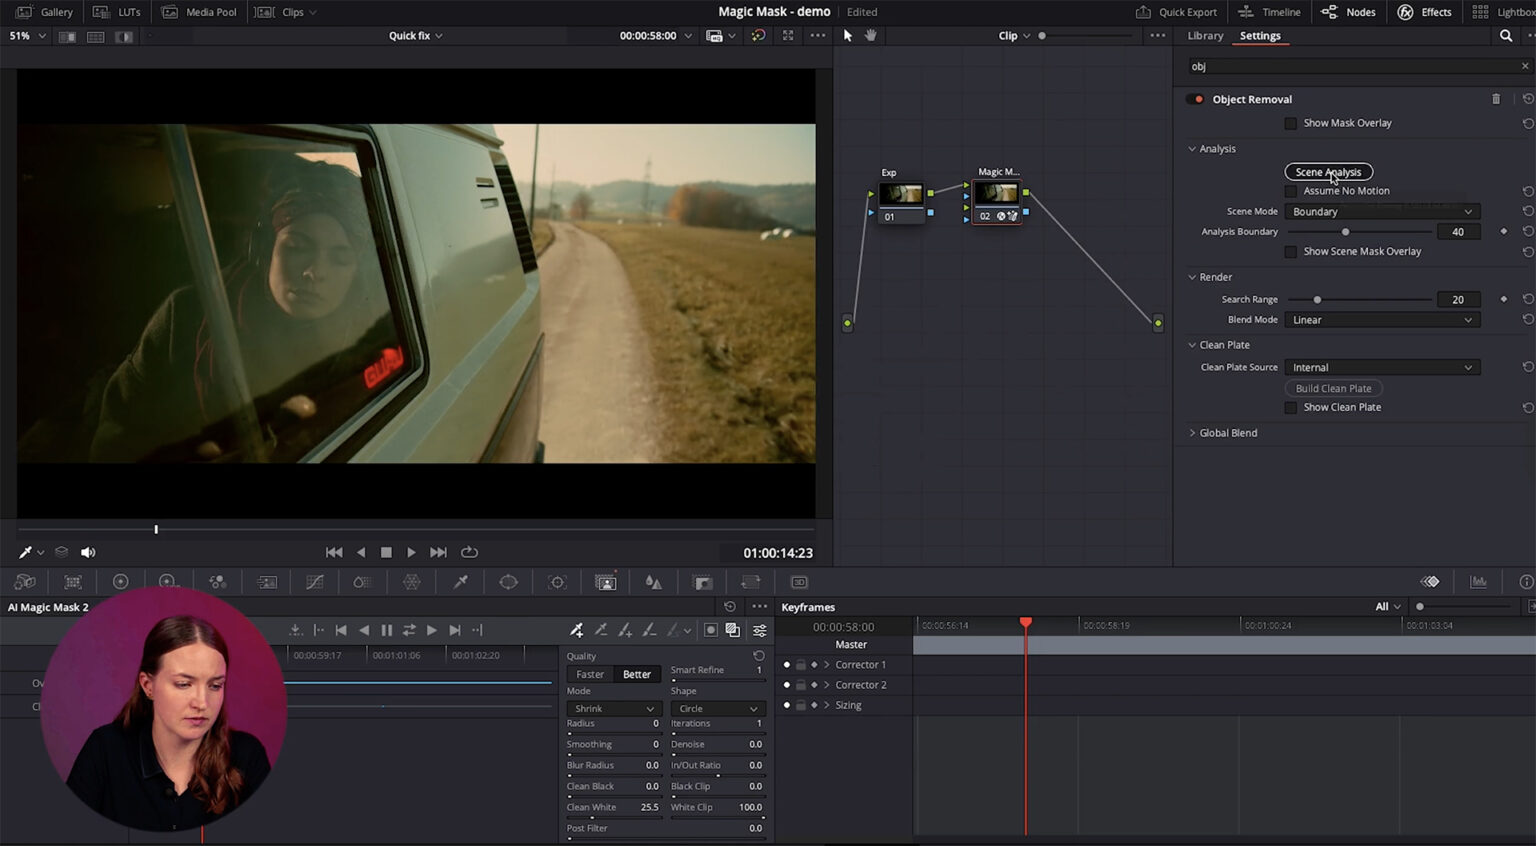Open the 3D stereoscopic palette
1536x846 pixels.
coord(799,582)
